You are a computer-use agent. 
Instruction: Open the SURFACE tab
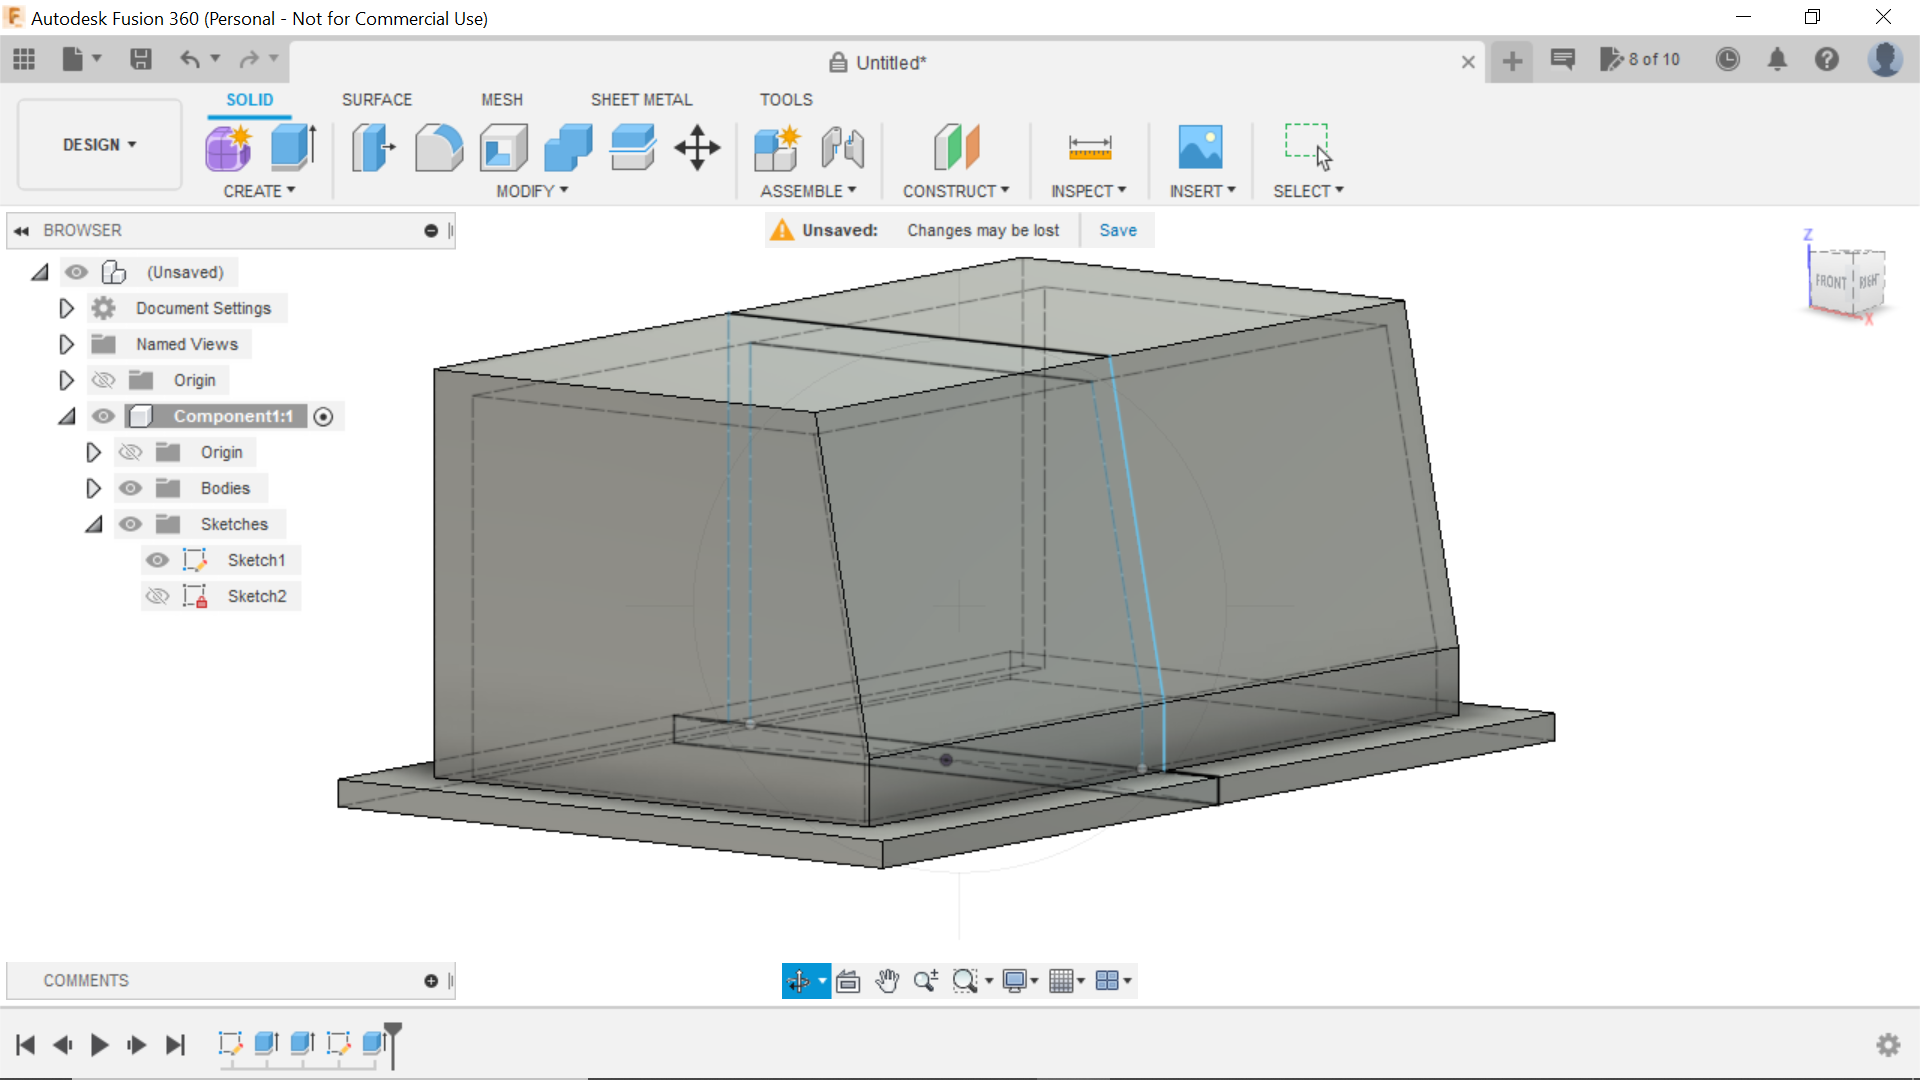tap(377, 99)
